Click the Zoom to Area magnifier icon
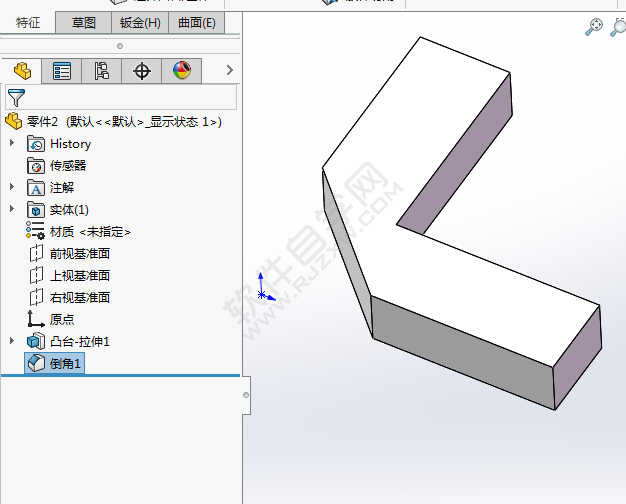This screenshot has height=504, width=626. pos(618,27)
